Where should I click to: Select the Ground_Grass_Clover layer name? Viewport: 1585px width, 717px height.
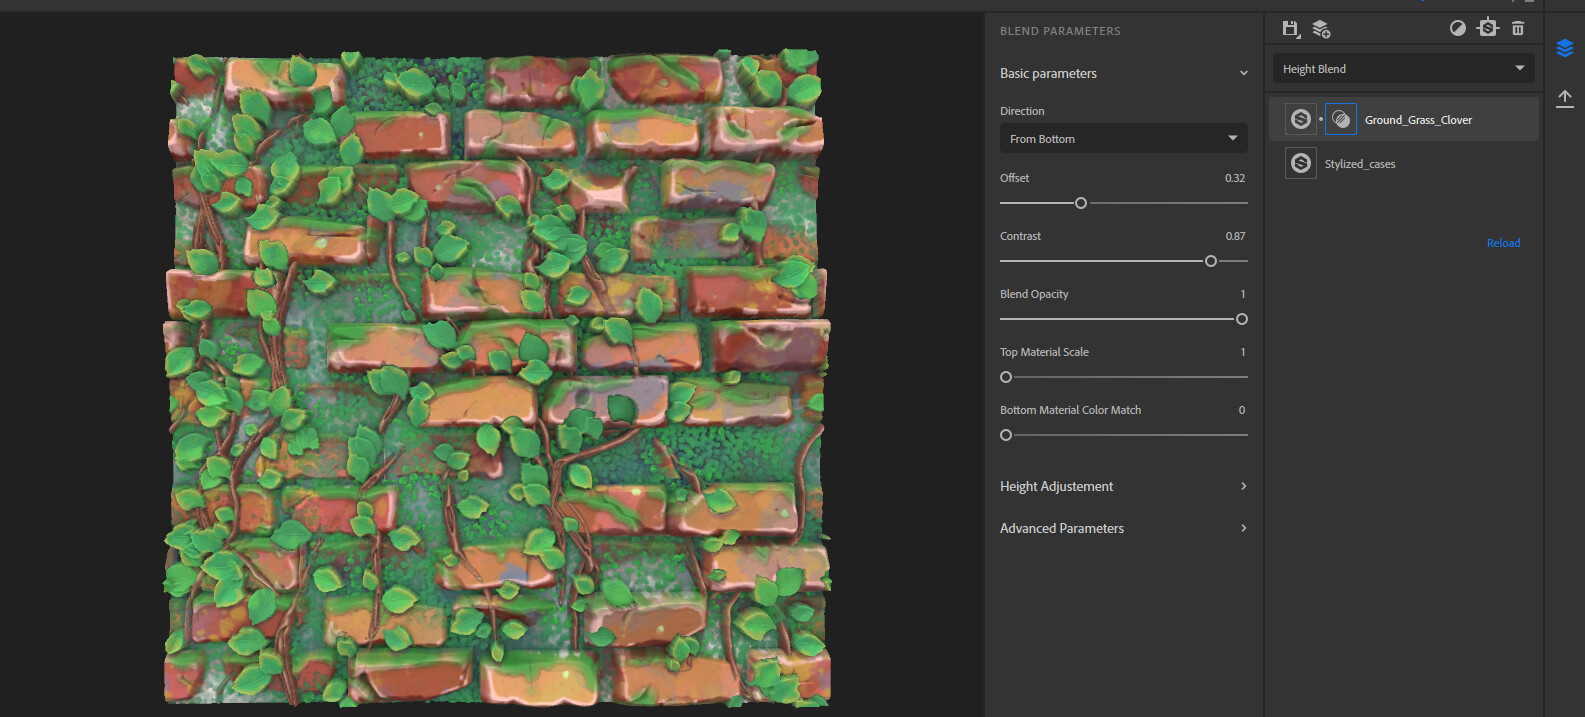pyautogui.click(x=1418, y=120)
